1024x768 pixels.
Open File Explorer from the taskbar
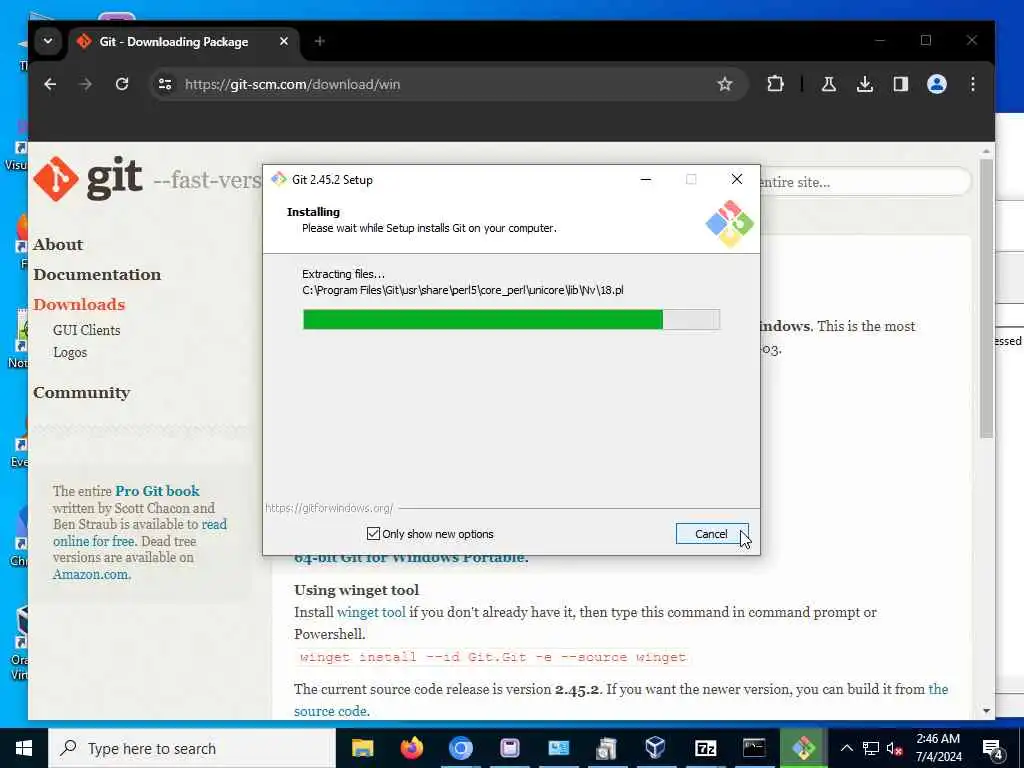coord(362,748)
